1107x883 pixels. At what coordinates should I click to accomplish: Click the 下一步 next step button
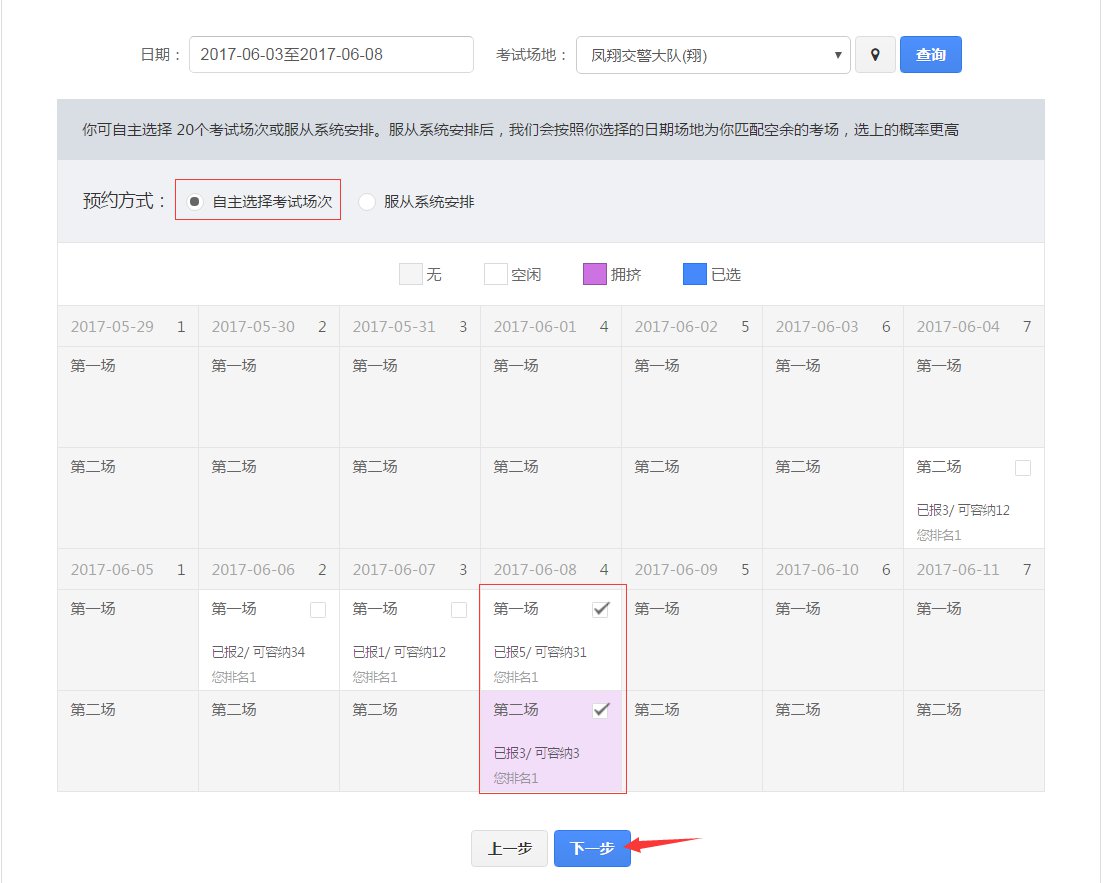point(592,847)
